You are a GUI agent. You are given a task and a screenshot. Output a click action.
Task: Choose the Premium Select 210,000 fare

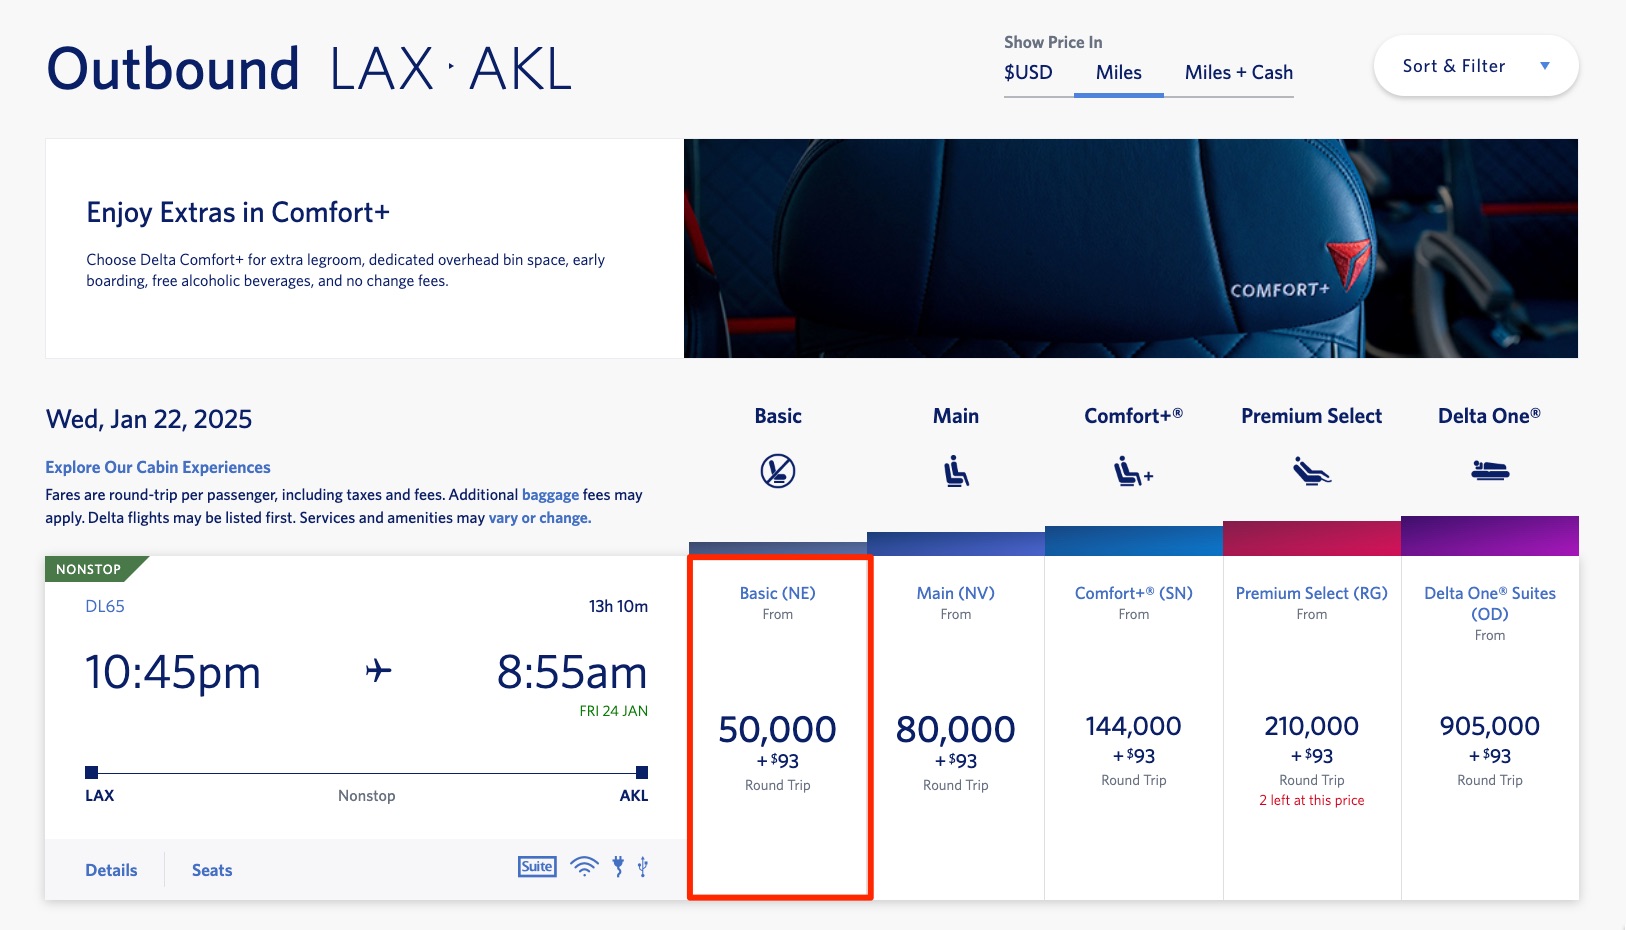1311,727
